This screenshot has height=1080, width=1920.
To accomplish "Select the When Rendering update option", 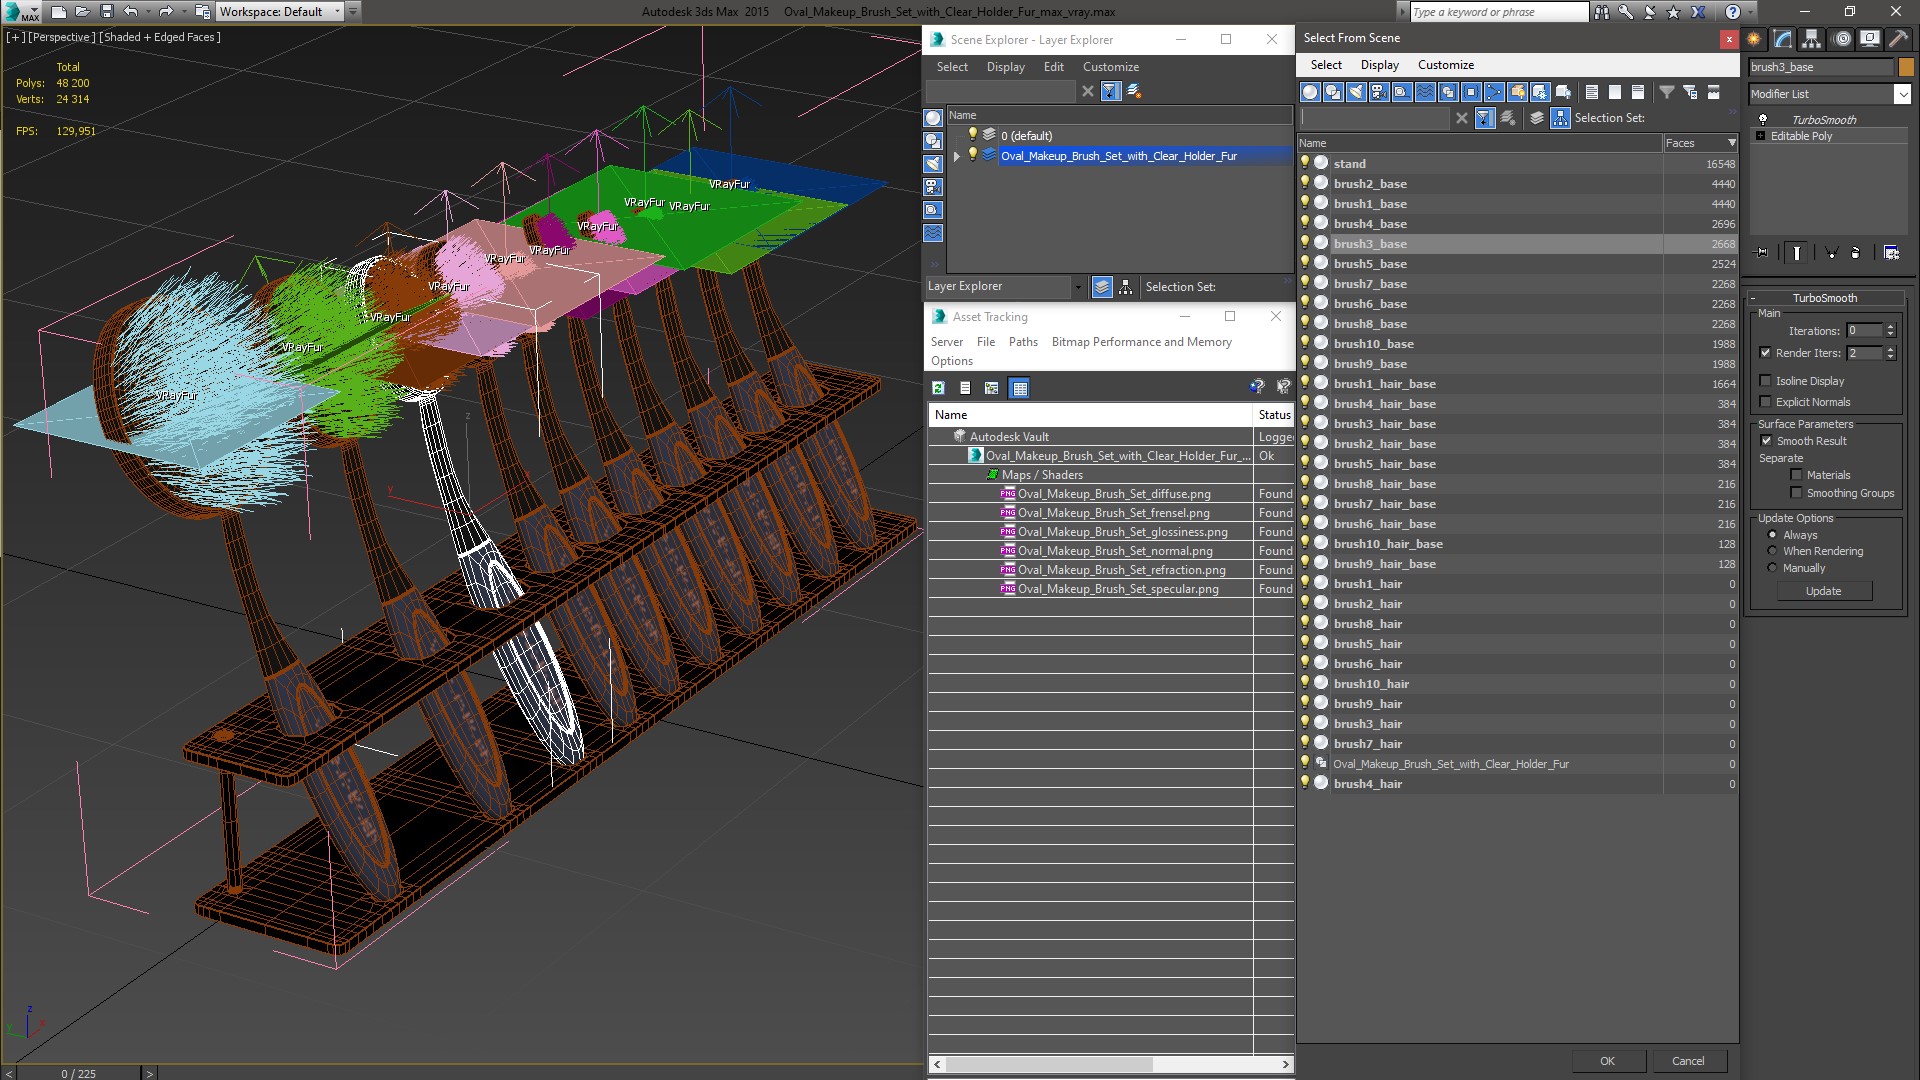I will click(x=1773, y=551).
